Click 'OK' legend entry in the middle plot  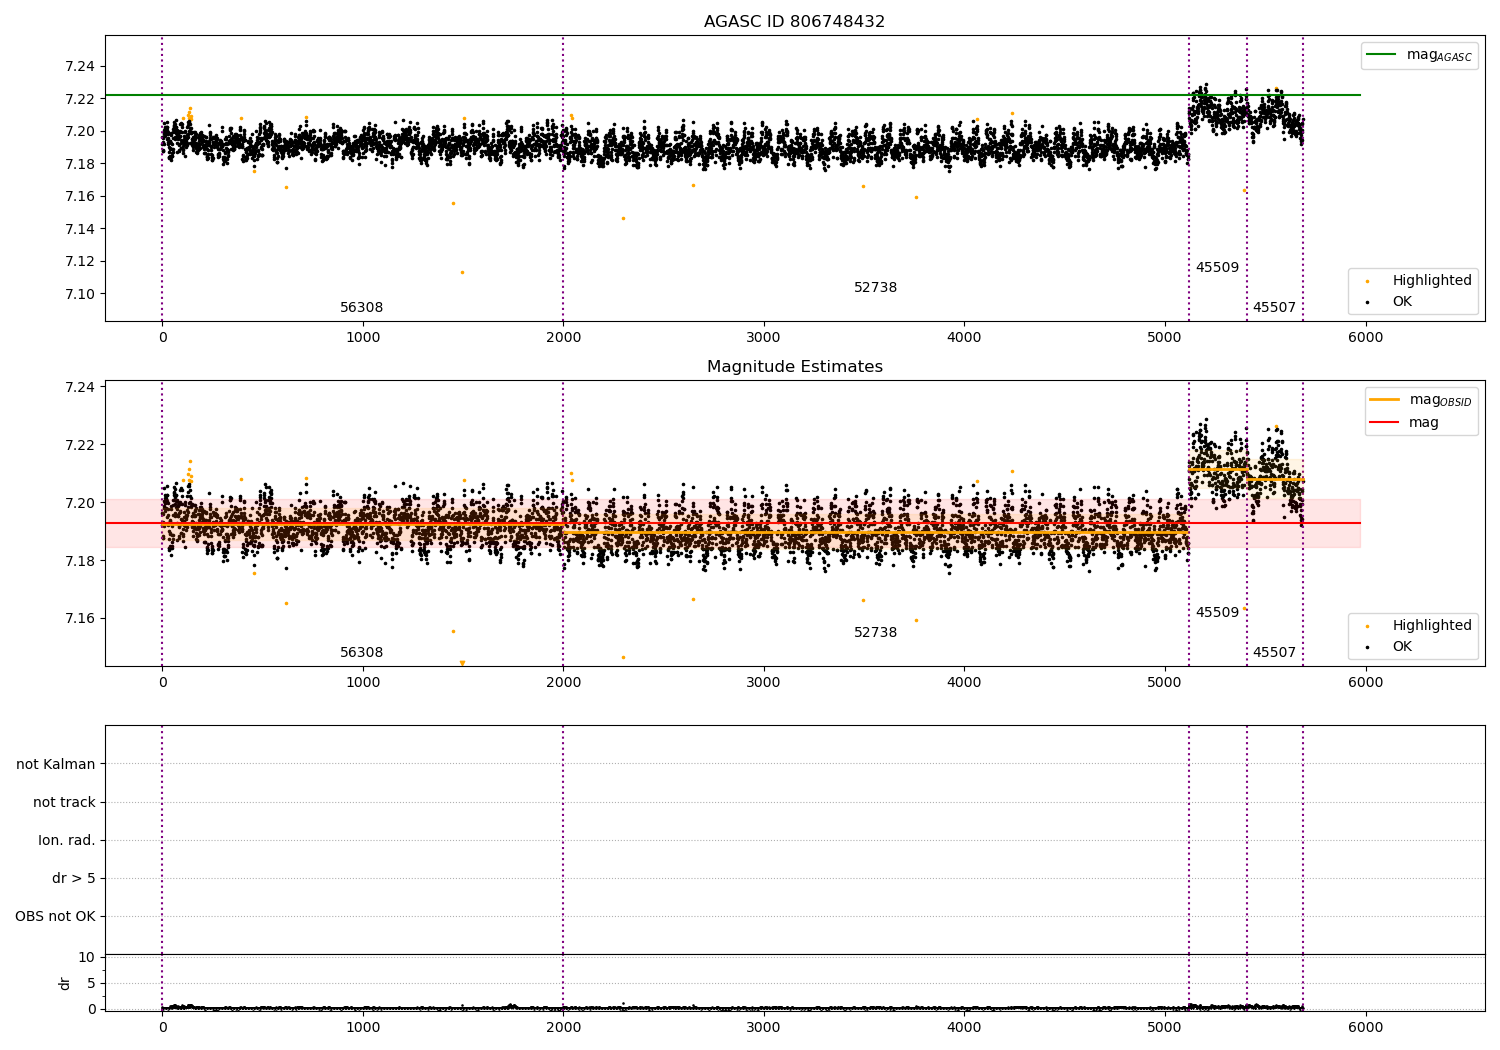point(1402,647)
